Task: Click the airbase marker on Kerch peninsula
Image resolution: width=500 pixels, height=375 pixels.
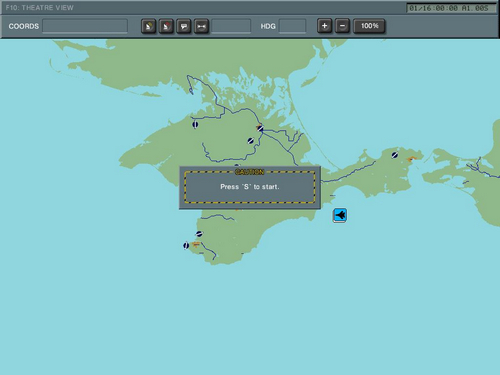Action: (x=395, y=155)
